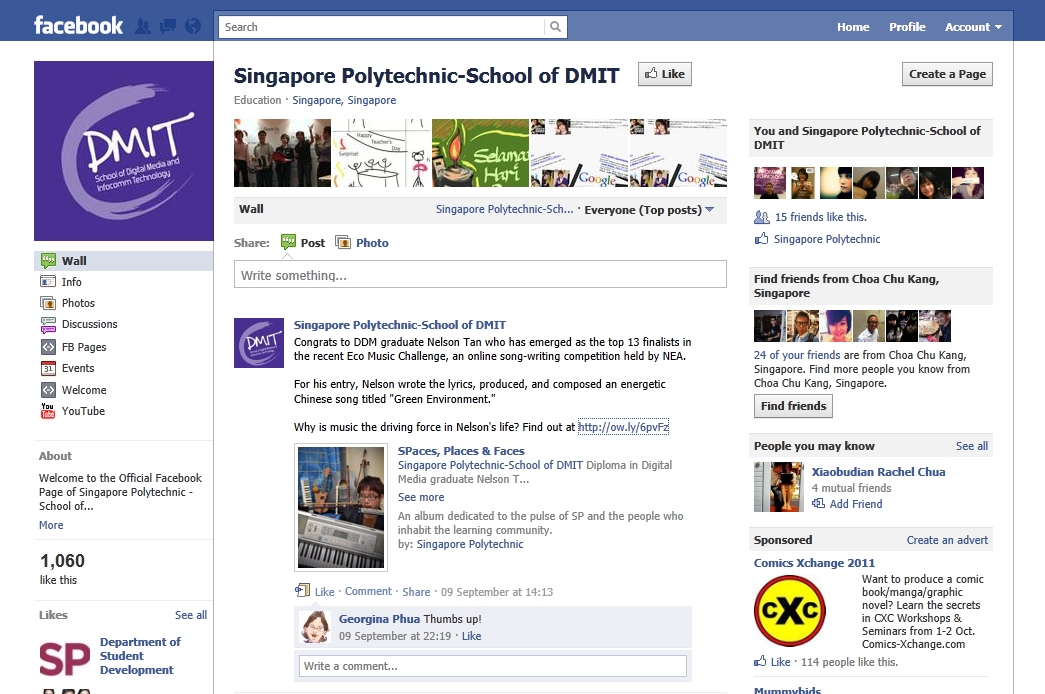Like Georgina Phua's comment
The image size is (1045, 694).
tap(471, 636)
